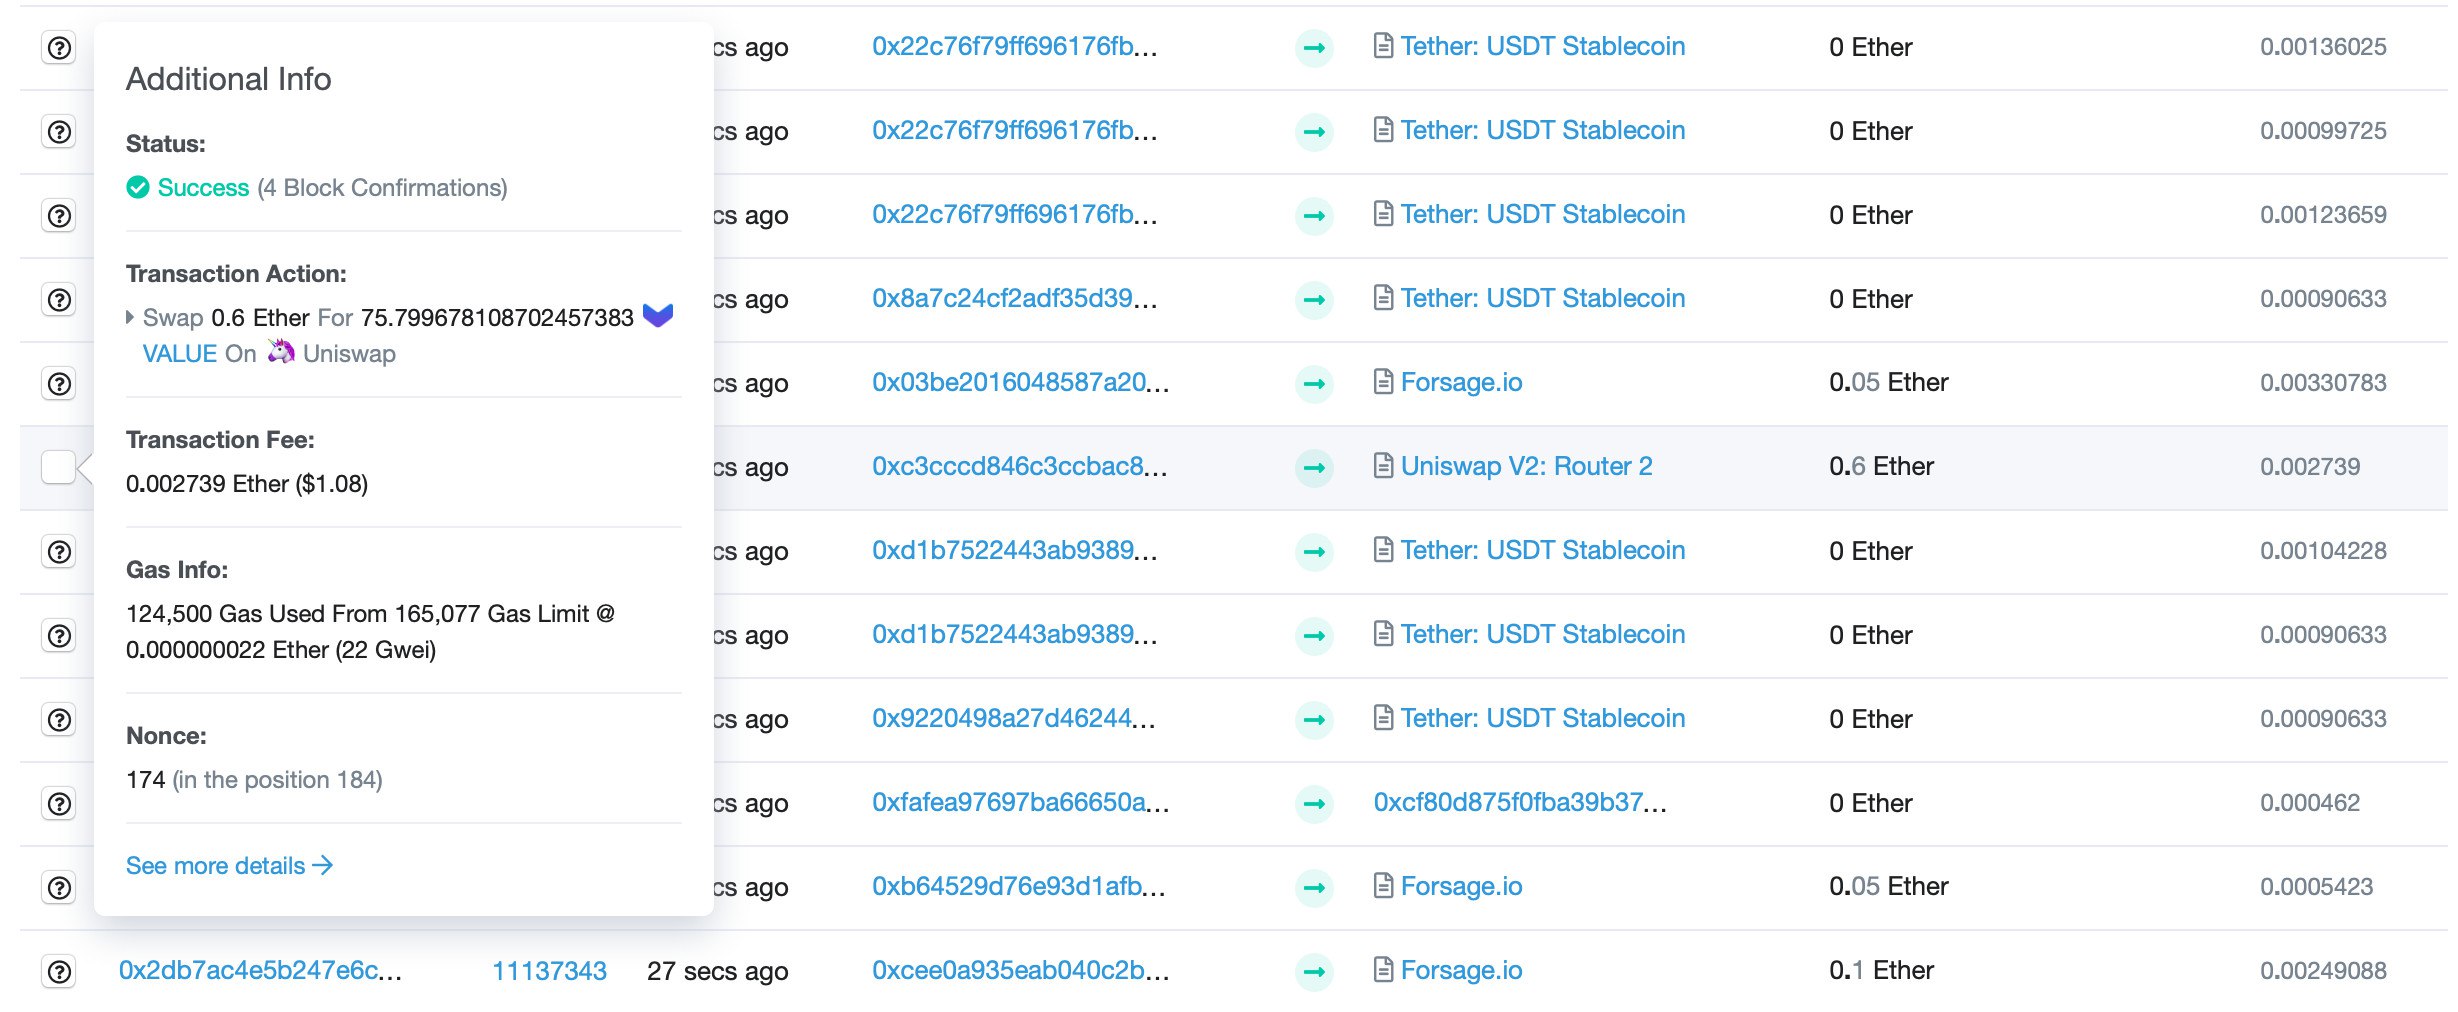This screenshot has height=1012, width=2458.
Task: Open transaction hash 0x2db7ac4e5b247e6c
Action: (260, 970)
